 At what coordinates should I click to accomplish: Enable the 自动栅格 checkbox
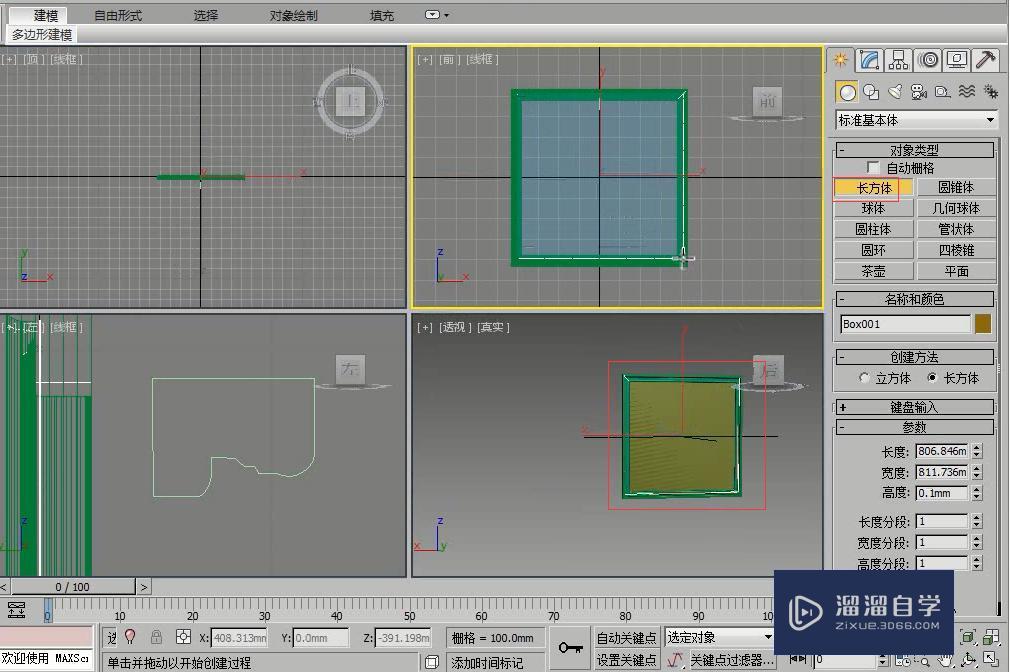[x=873, y=168]
